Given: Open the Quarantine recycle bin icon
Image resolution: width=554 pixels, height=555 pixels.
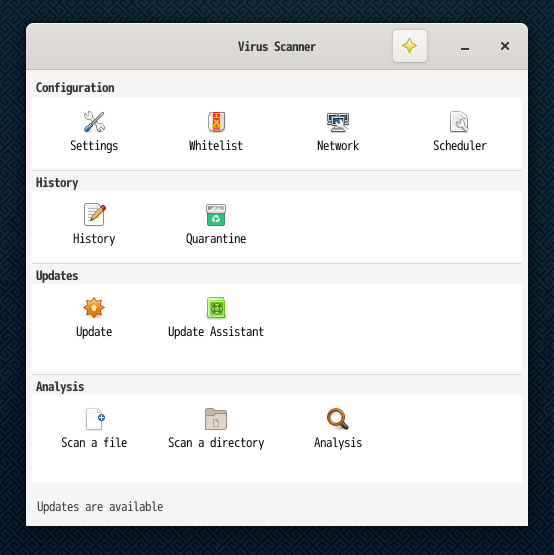Looking at the screenshot, I should (216, 215).
